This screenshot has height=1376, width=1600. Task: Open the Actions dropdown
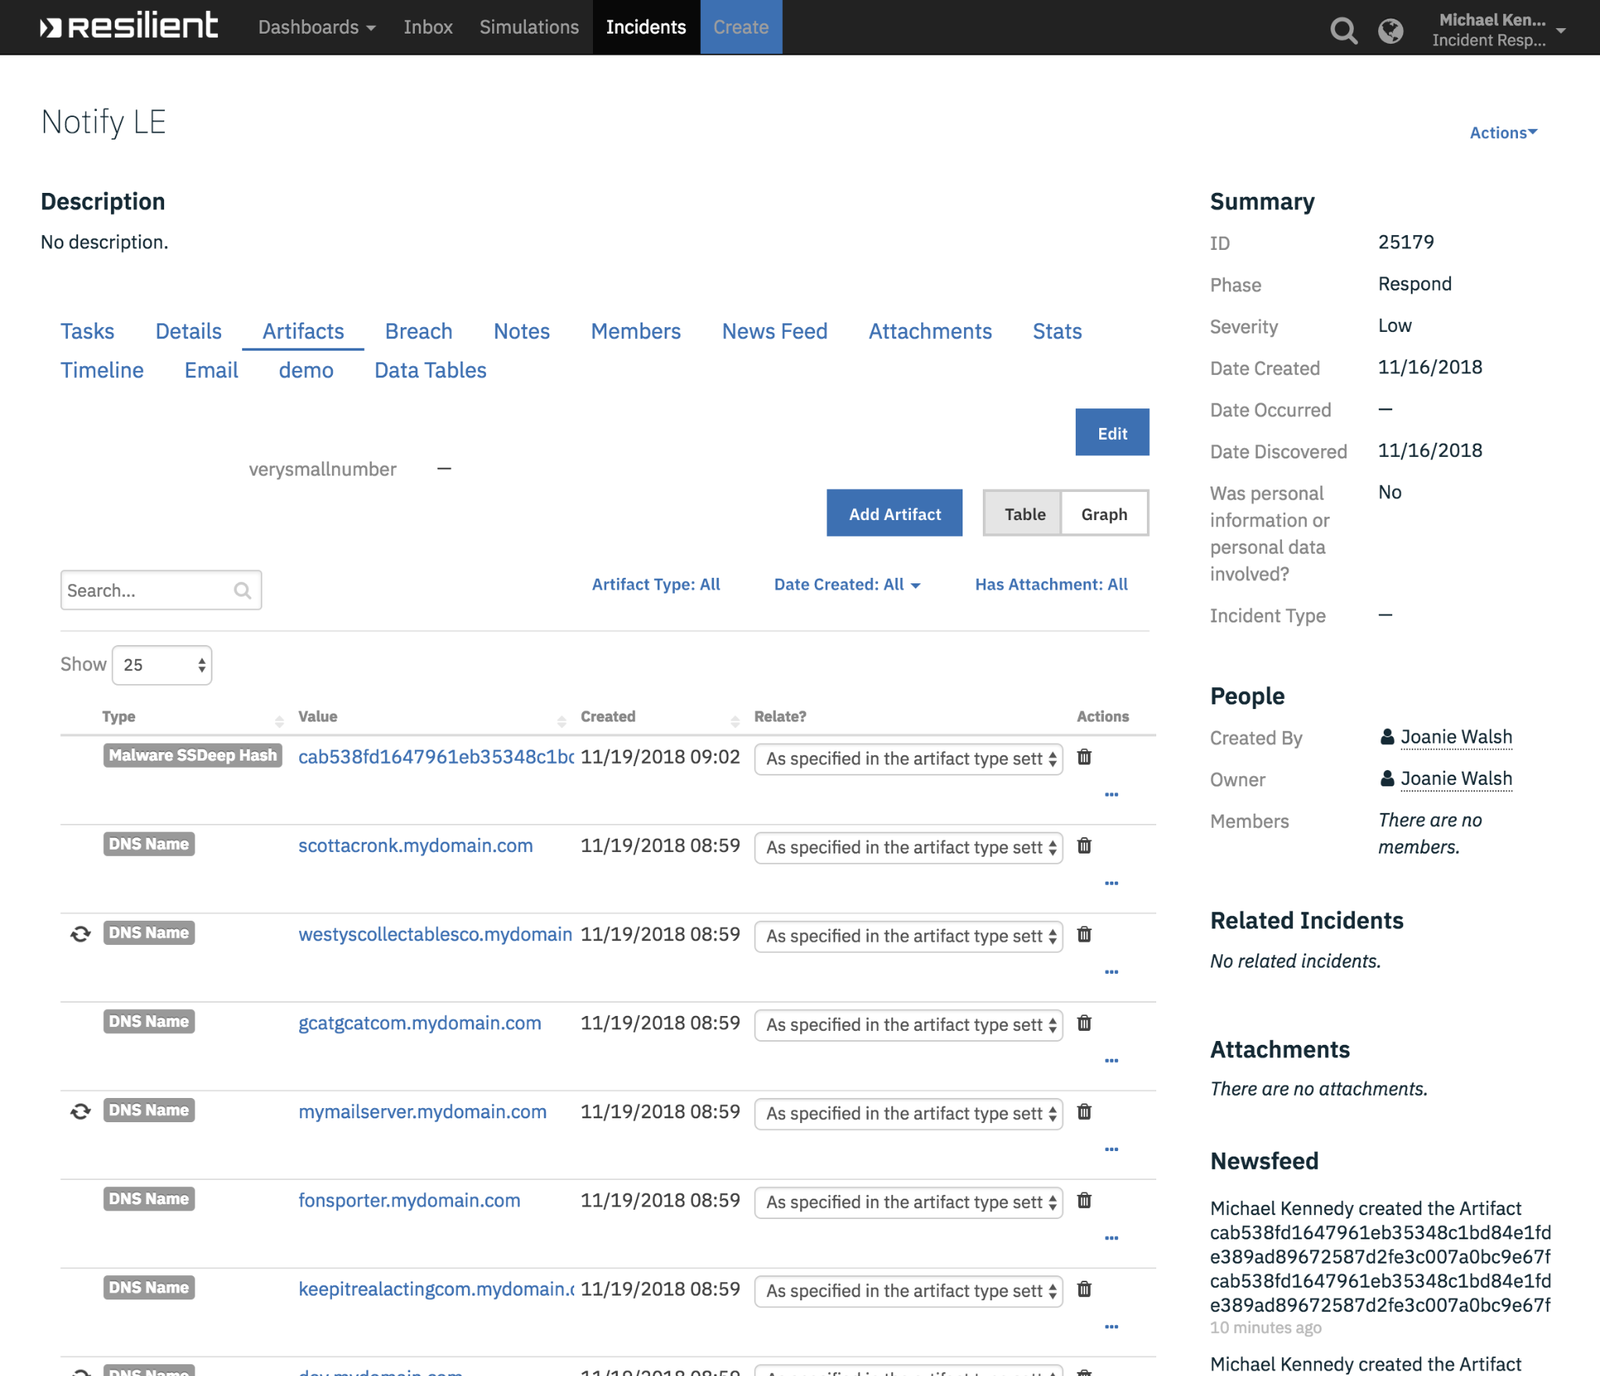[1503, 132]
